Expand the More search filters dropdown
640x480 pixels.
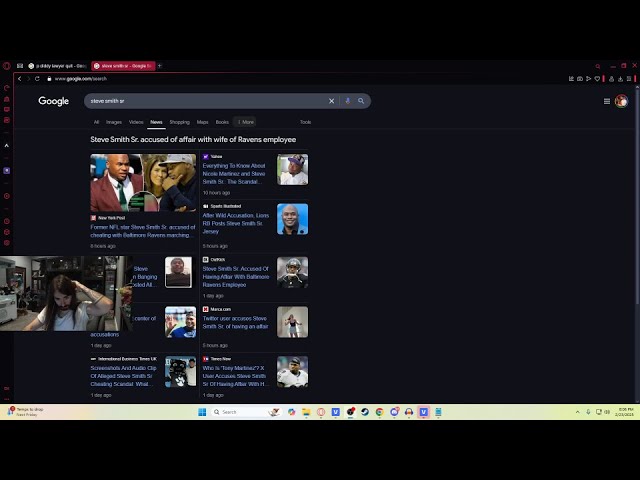(x=245, y=122)
